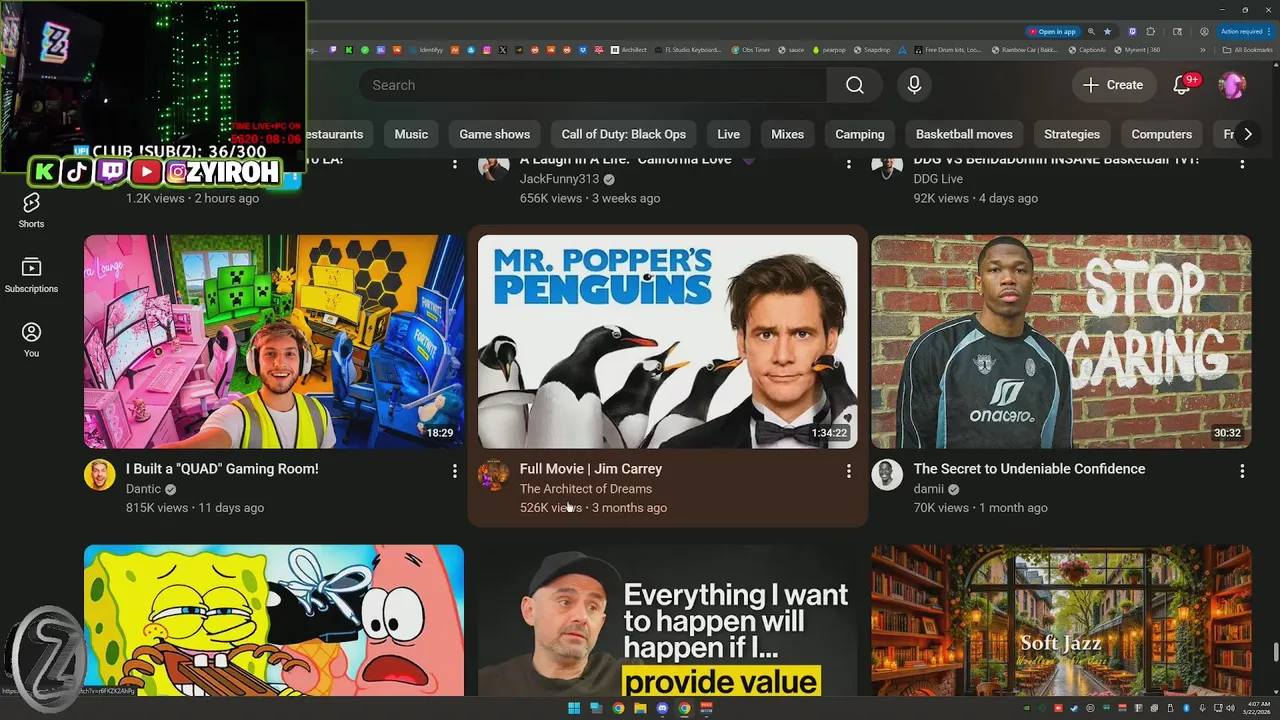Click the Dantic channel avatar
The image size is (1280, 720).
(x=100, y=474)
